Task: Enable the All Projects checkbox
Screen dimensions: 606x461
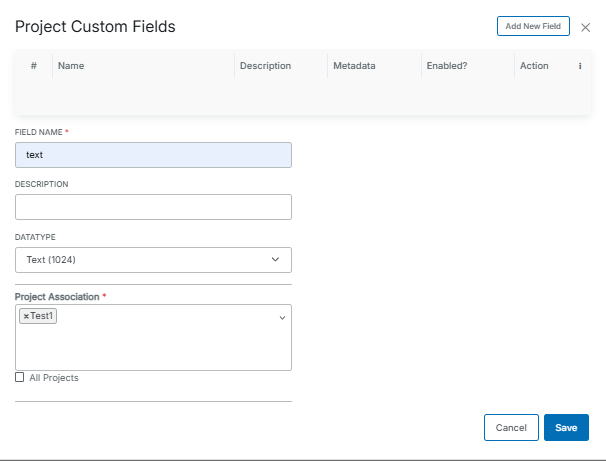Action: click(20, 378)
